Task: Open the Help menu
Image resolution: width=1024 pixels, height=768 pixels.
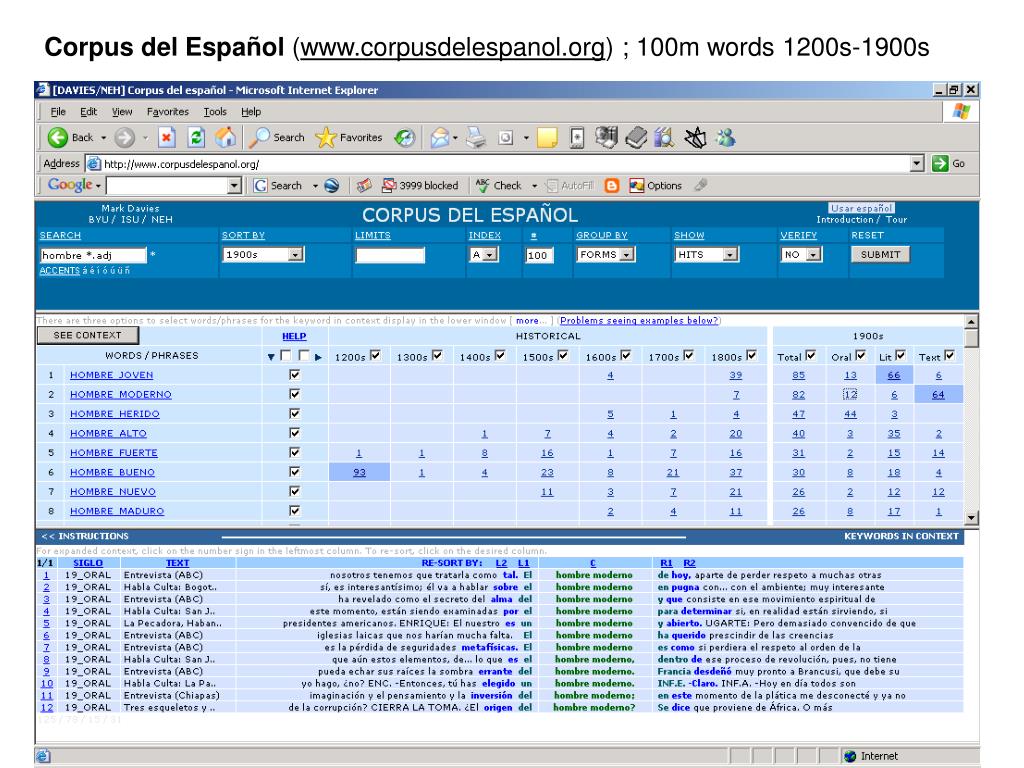Action: 251,112
